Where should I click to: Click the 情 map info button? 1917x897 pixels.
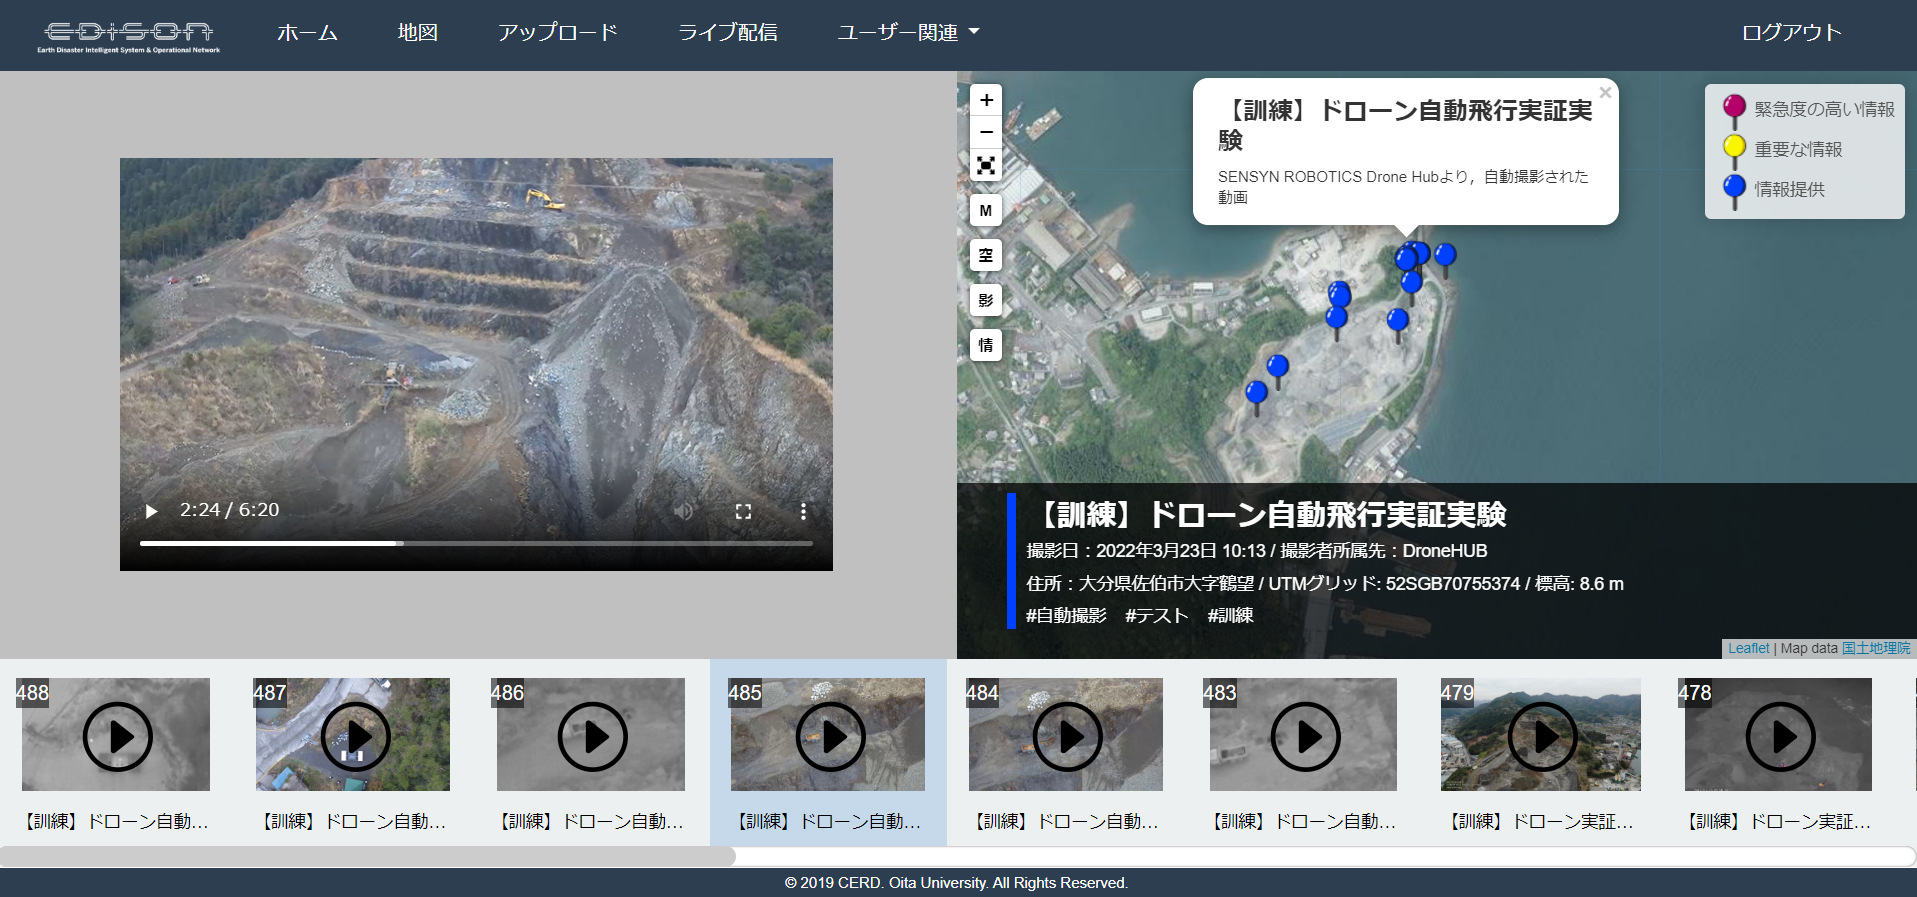[986, 345]
